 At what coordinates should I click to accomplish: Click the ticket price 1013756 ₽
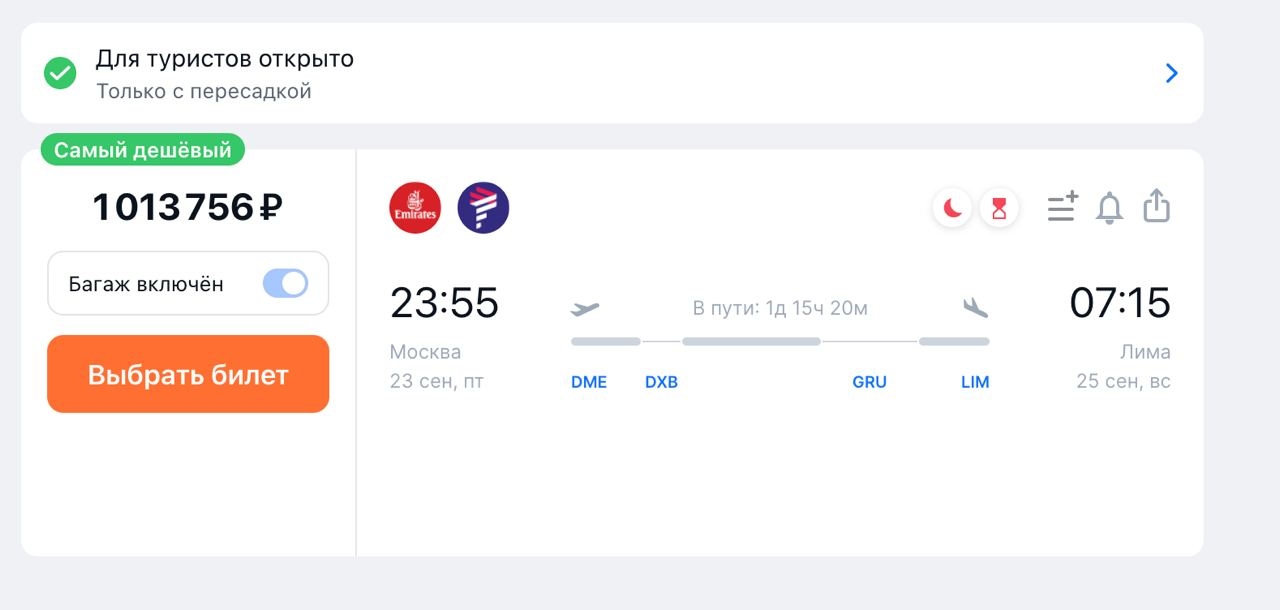(x=188, y=208)
